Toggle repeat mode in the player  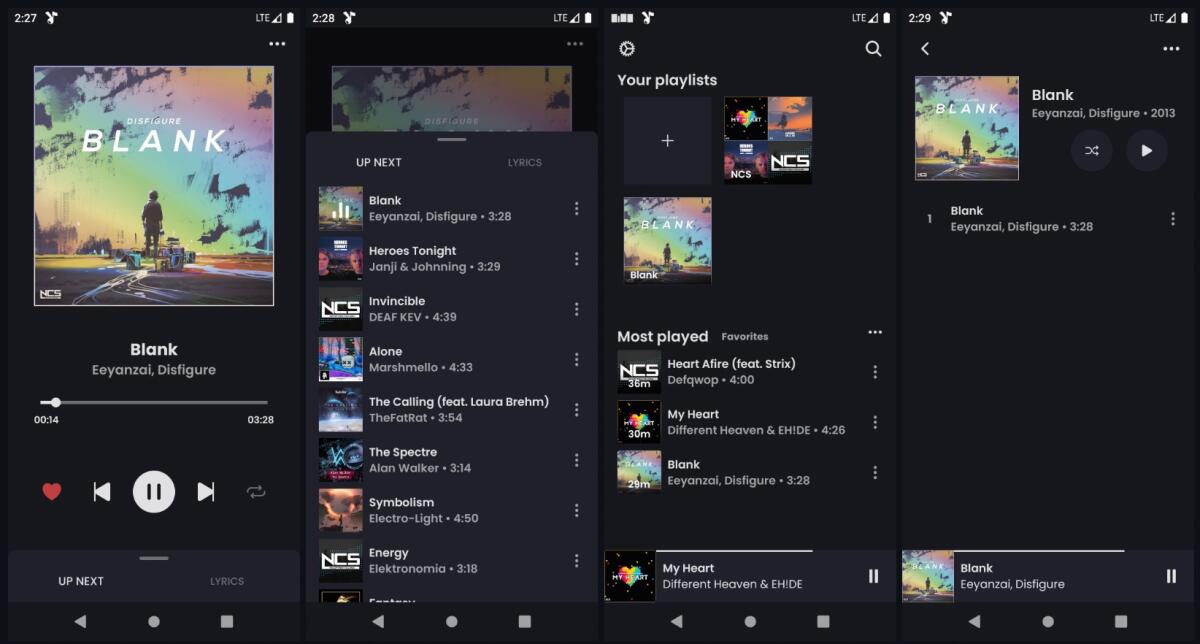click(257, 492)
